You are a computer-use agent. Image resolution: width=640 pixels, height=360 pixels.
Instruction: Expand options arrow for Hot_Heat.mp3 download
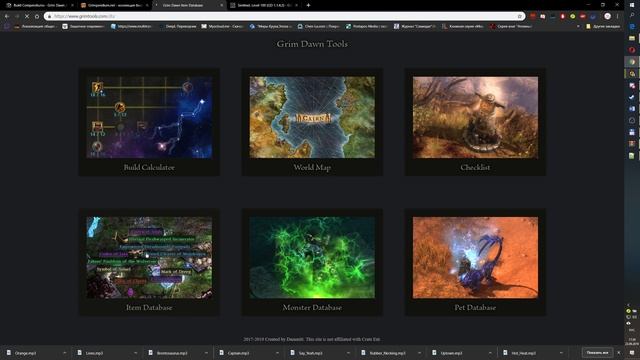point(561,353)
